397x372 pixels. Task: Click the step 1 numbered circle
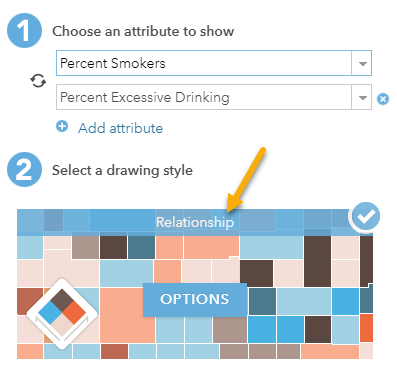(25, 30)
